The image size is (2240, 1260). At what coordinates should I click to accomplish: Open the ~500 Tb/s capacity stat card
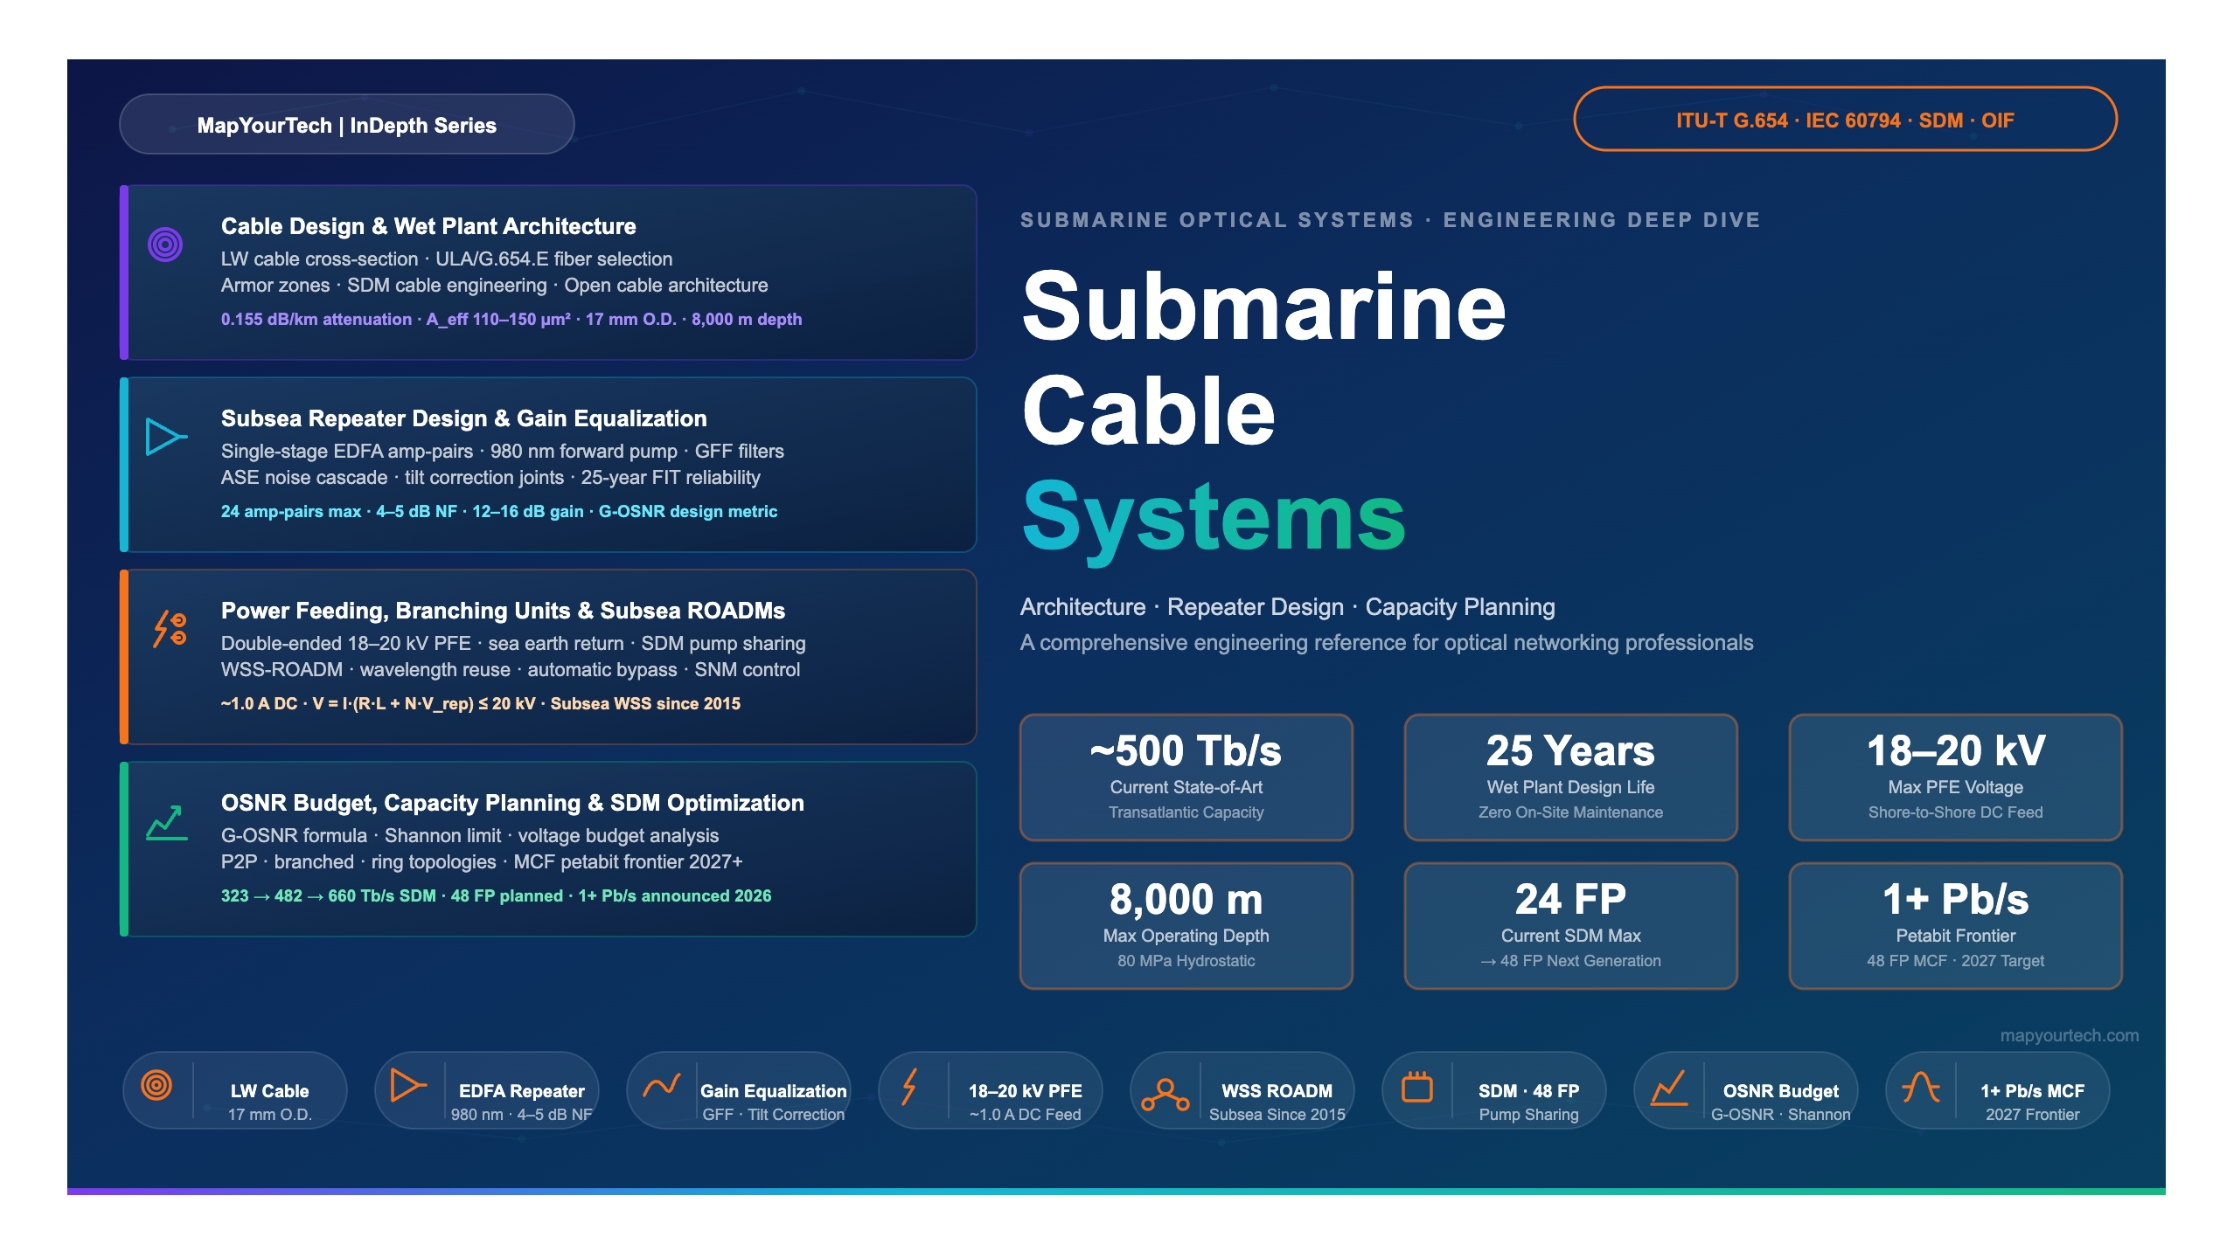click(1186, 777)
